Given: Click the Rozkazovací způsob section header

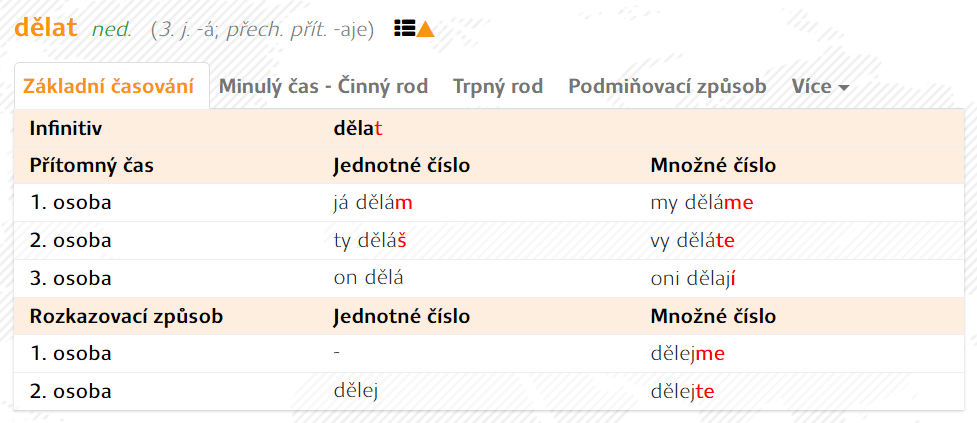Looking at the screenshot, I should 126,316.
